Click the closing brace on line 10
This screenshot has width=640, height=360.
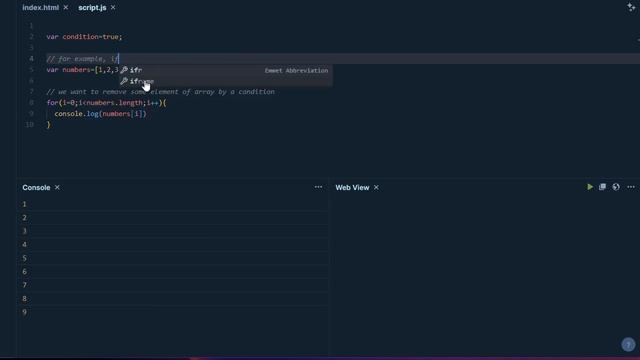[49, 125]
